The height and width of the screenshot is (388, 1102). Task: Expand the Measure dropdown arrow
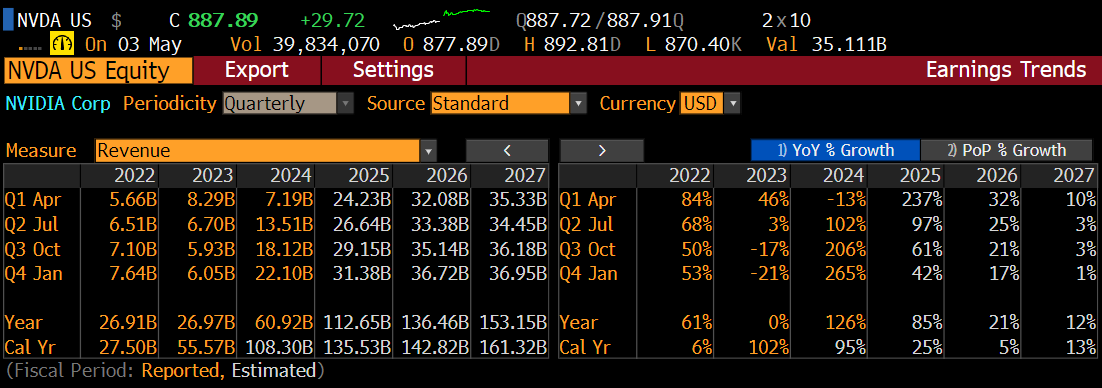(428, 150)
